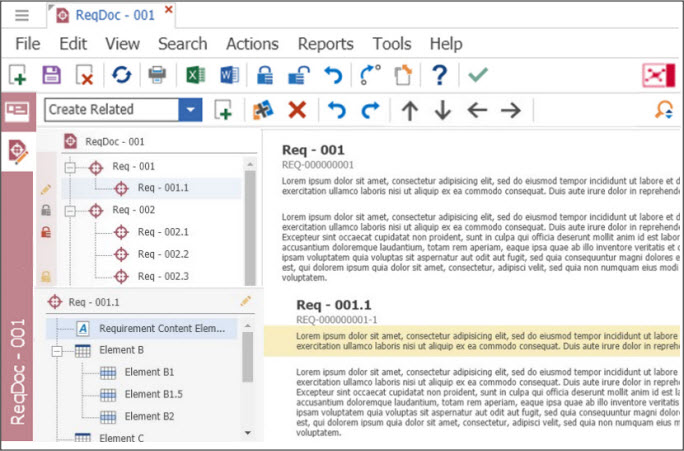Export to Excel using the green icon

point(193,75)
